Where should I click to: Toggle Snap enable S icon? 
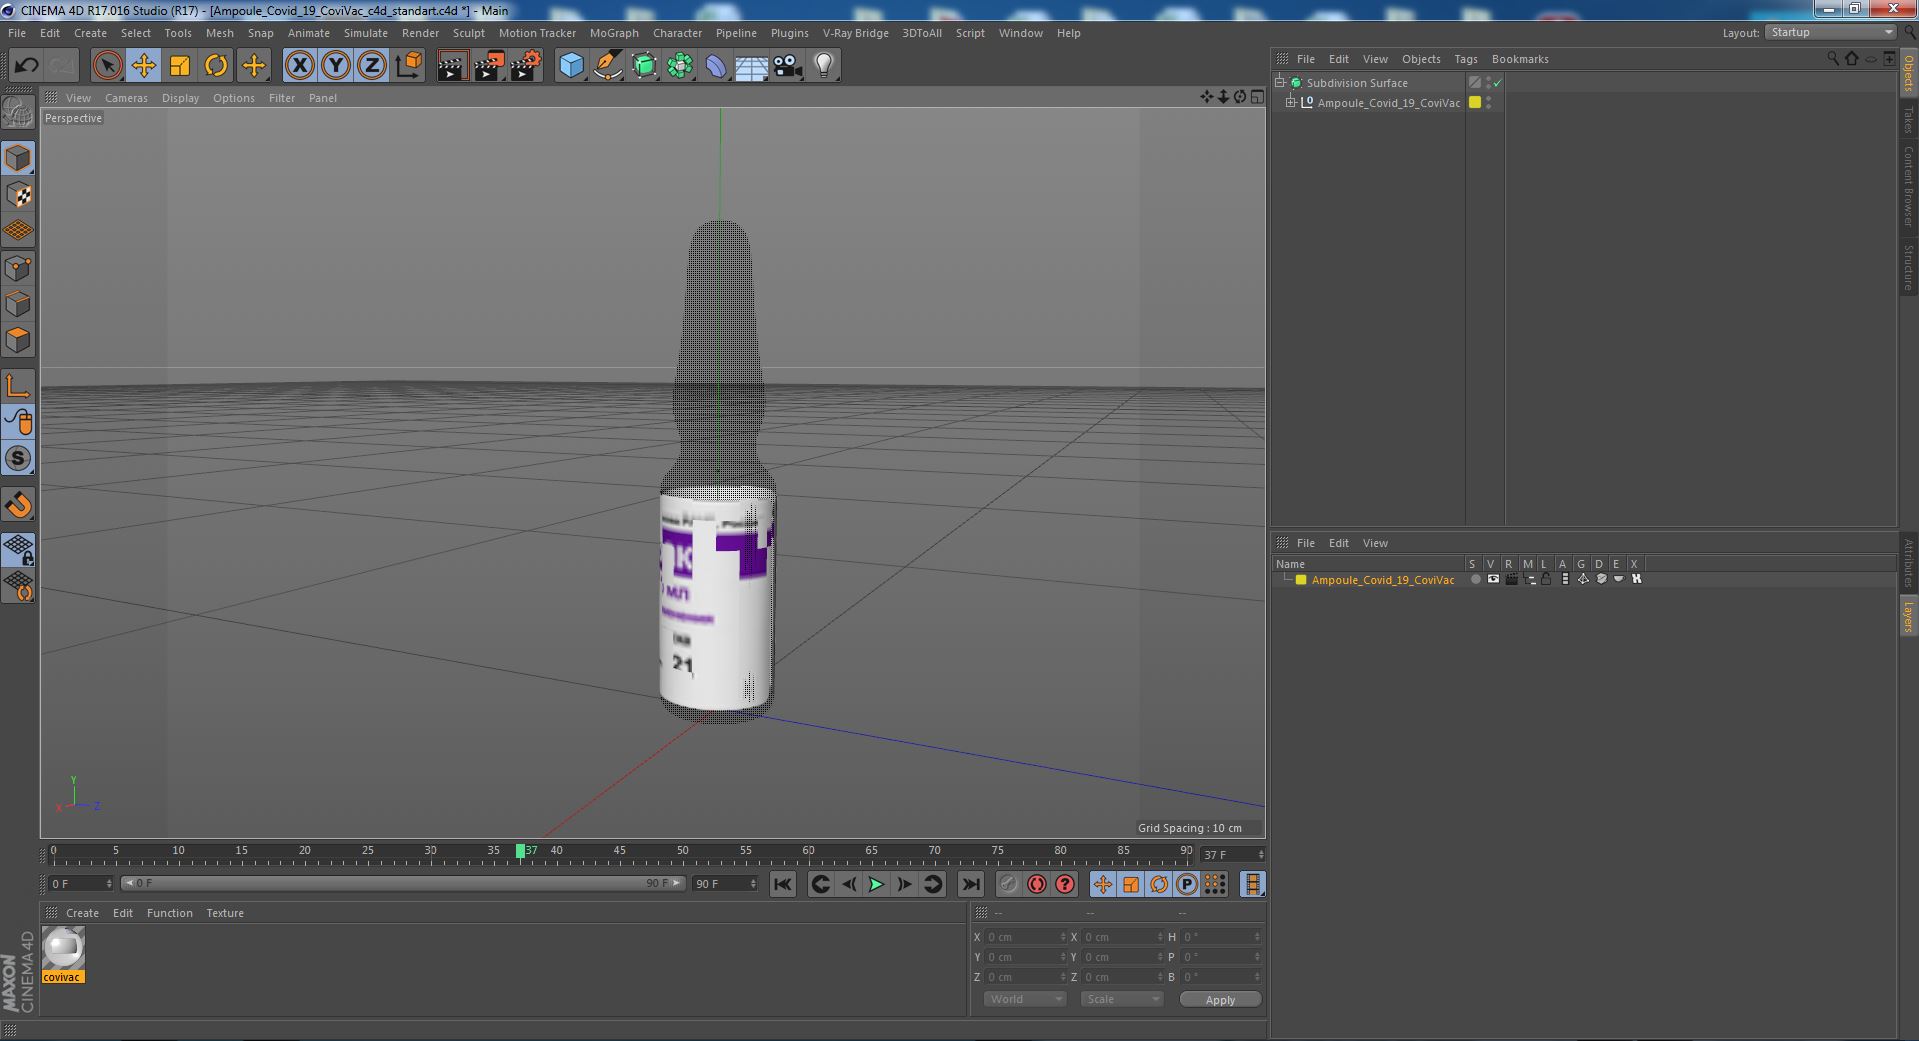pyautogui.click(x=18, y=458)
